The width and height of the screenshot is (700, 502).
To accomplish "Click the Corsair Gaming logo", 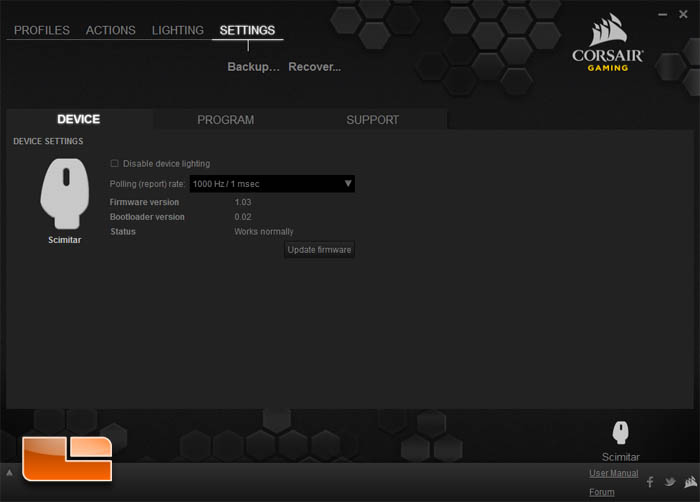I will pos(608,42).
